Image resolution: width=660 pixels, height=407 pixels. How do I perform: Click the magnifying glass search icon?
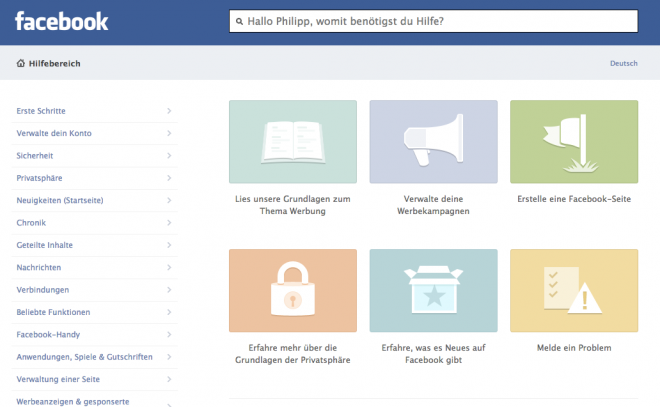pyautogui.click(x=239, y=21)
